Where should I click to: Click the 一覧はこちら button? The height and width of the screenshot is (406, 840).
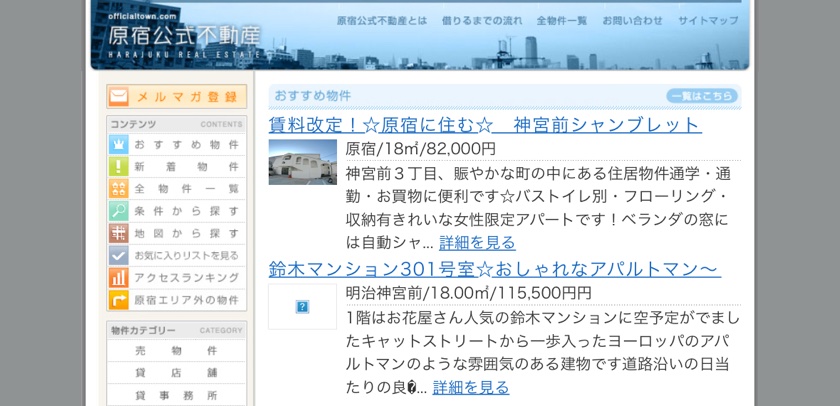702,96
